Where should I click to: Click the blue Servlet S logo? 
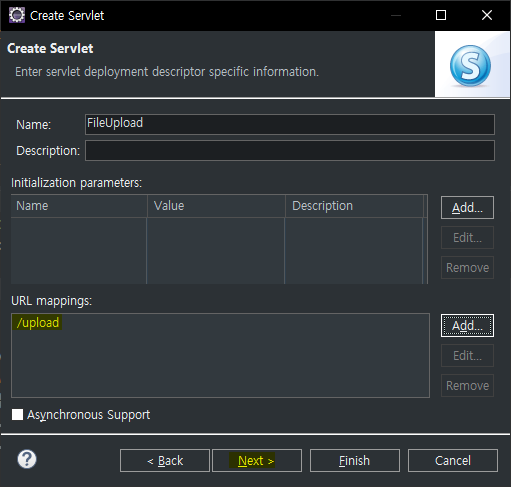(x=470, y=66)
